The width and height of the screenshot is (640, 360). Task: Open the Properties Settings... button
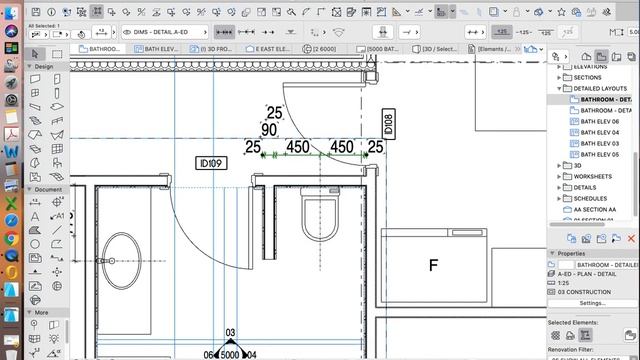click(592, 303)
